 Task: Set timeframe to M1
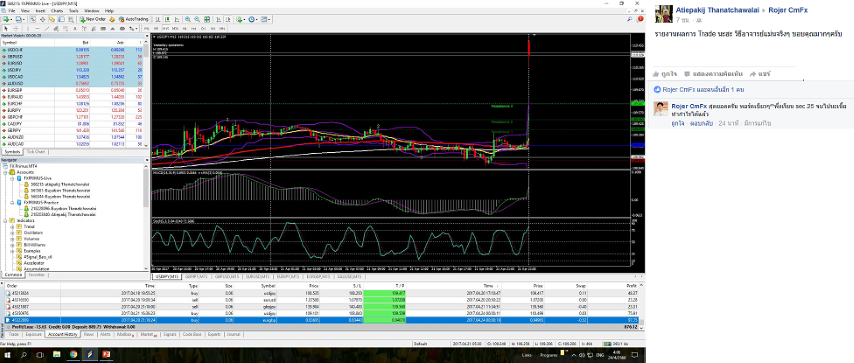[x=147, y=28]
